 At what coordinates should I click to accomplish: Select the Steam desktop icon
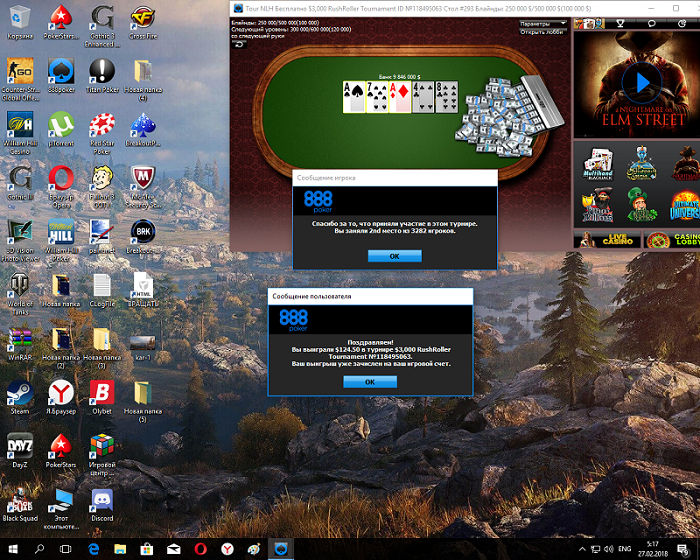[x=20, y=398]
